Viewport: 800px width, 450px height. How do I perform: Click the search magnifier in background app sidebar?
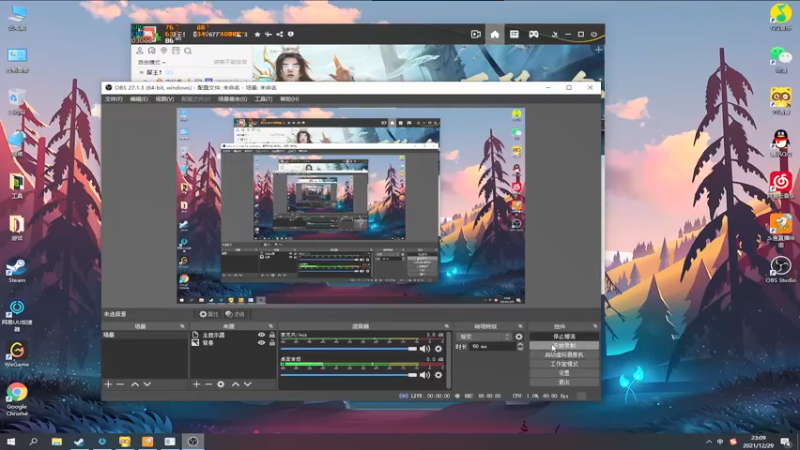pyautogui.click(x=188, y=51)
